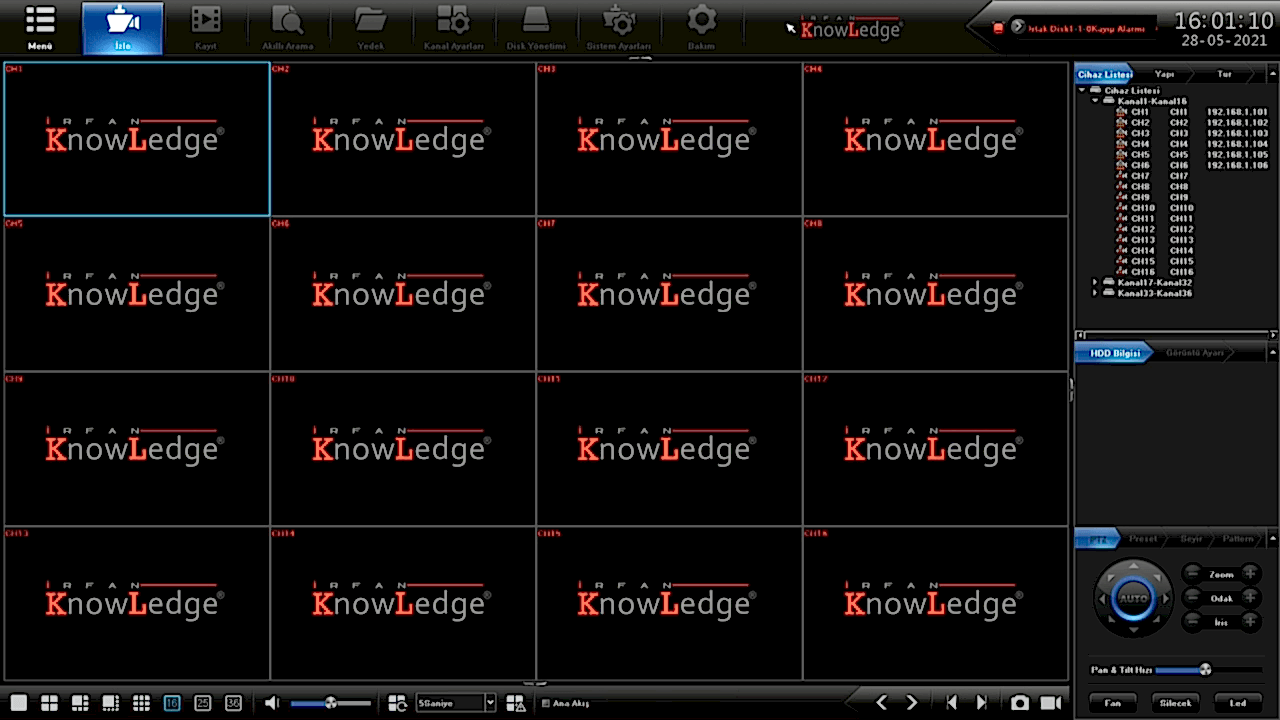This screenshot has width=1280, height=720.
Task: Take a snapshot with the camera icon
Action: click(x=1019, y=703)
